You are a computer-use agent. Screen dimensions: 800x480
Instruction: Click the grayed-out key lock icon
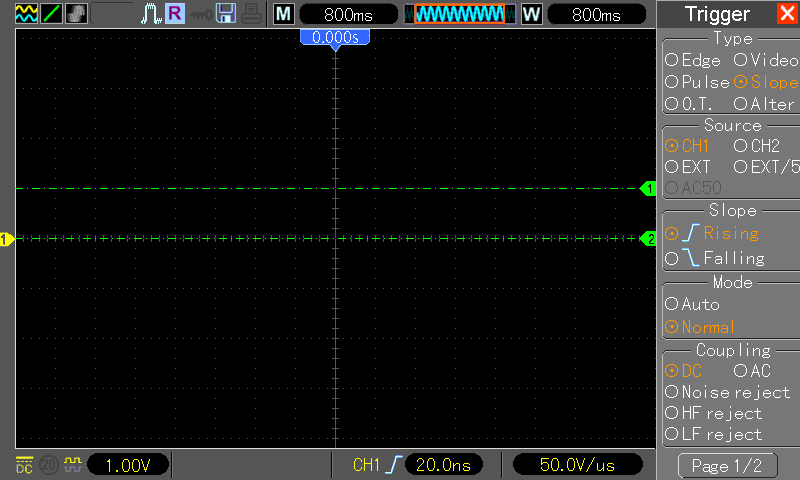[201, 15]
